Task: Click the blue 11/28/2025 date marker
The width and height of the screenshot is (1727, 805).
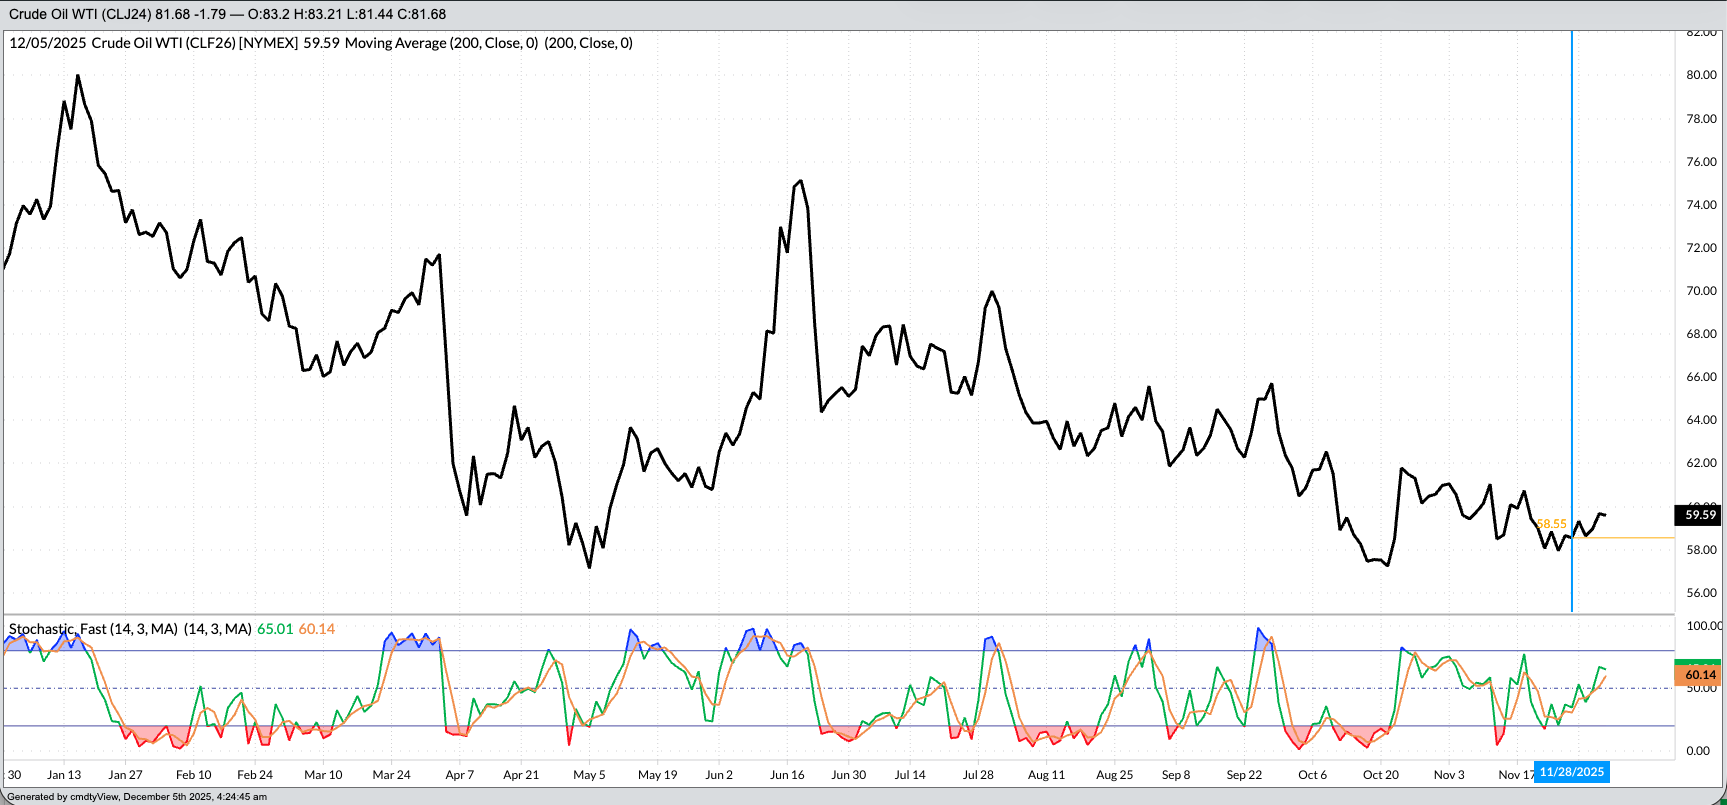Action: (x=1571, y=772)
